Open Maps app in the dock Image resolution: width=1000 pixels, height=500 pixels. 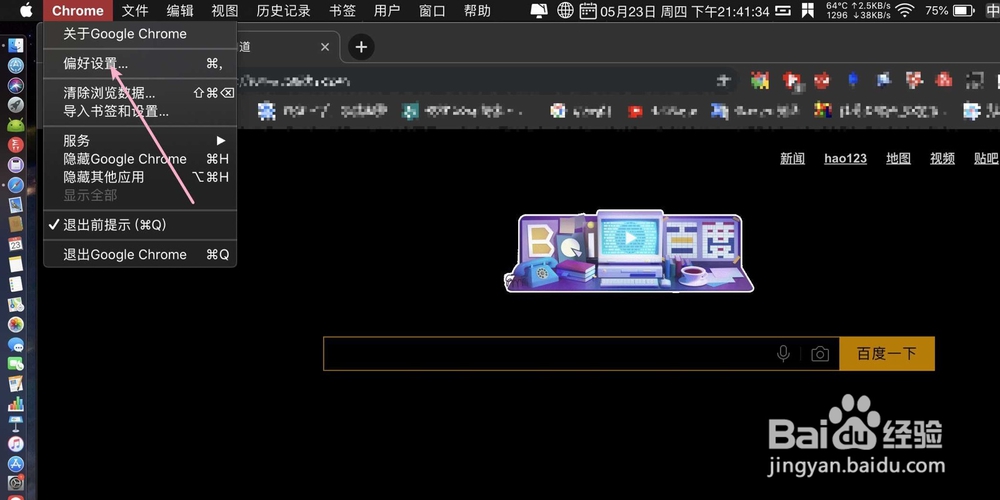tap(15, 304)
